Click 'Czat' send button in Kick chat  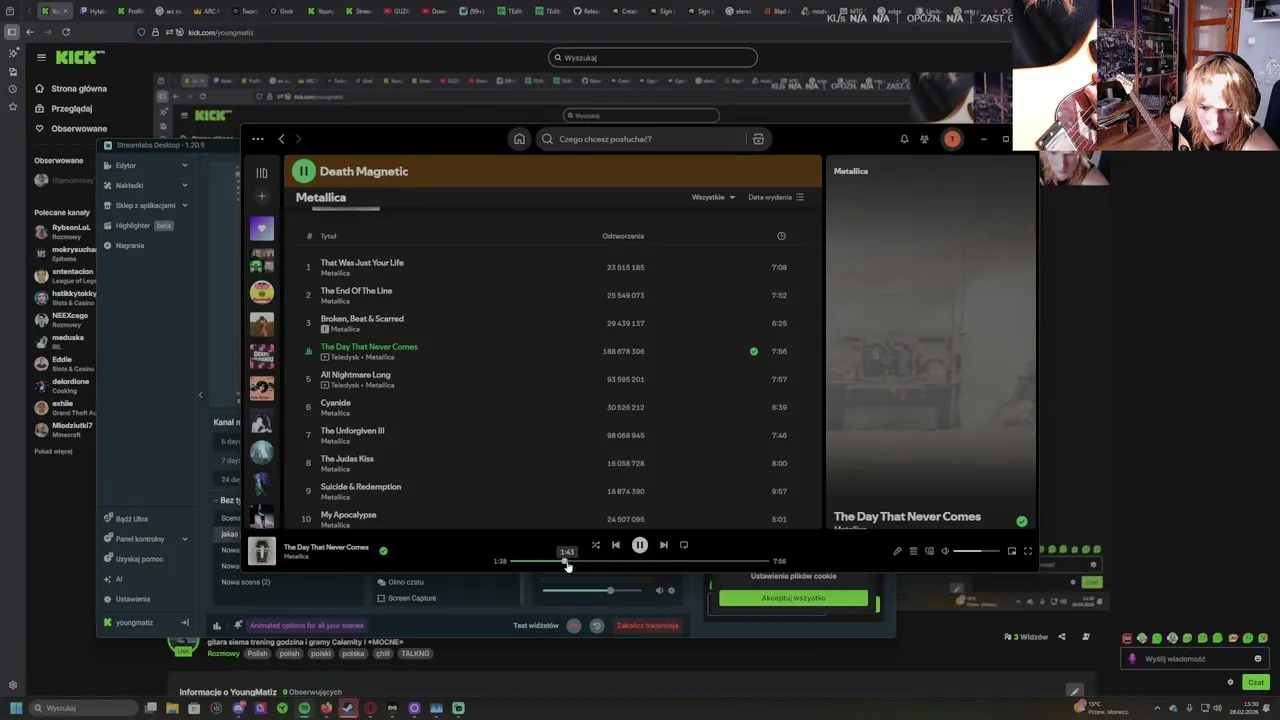click(x=1256, y=682)
